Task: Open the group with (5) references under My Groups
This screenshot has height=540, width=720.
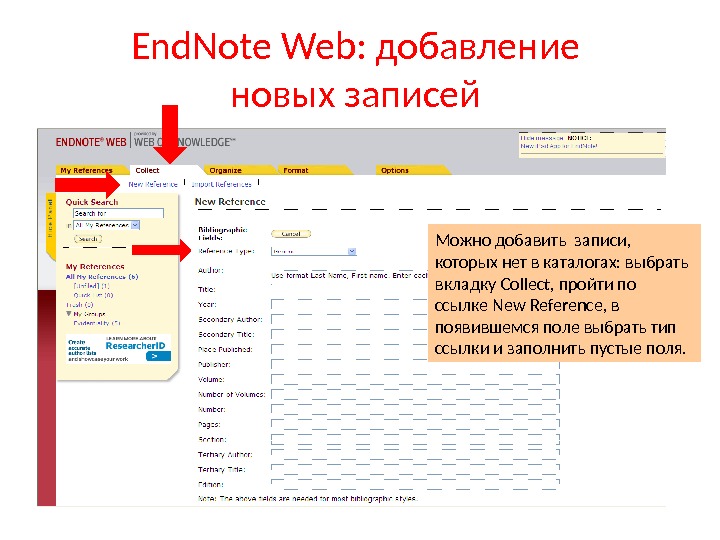Action: (97, 323)
